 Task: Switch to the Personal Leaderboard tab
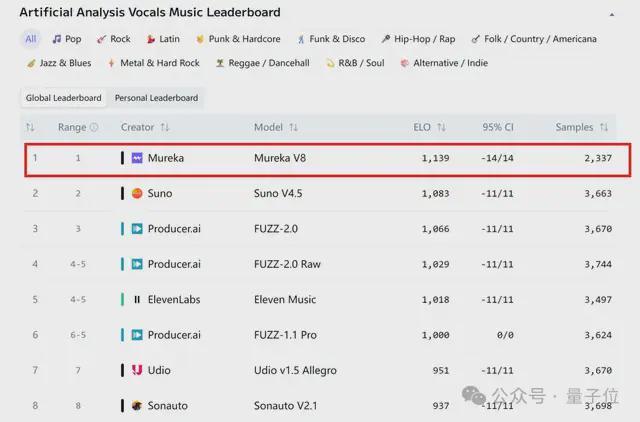click(x=155, y=98)
